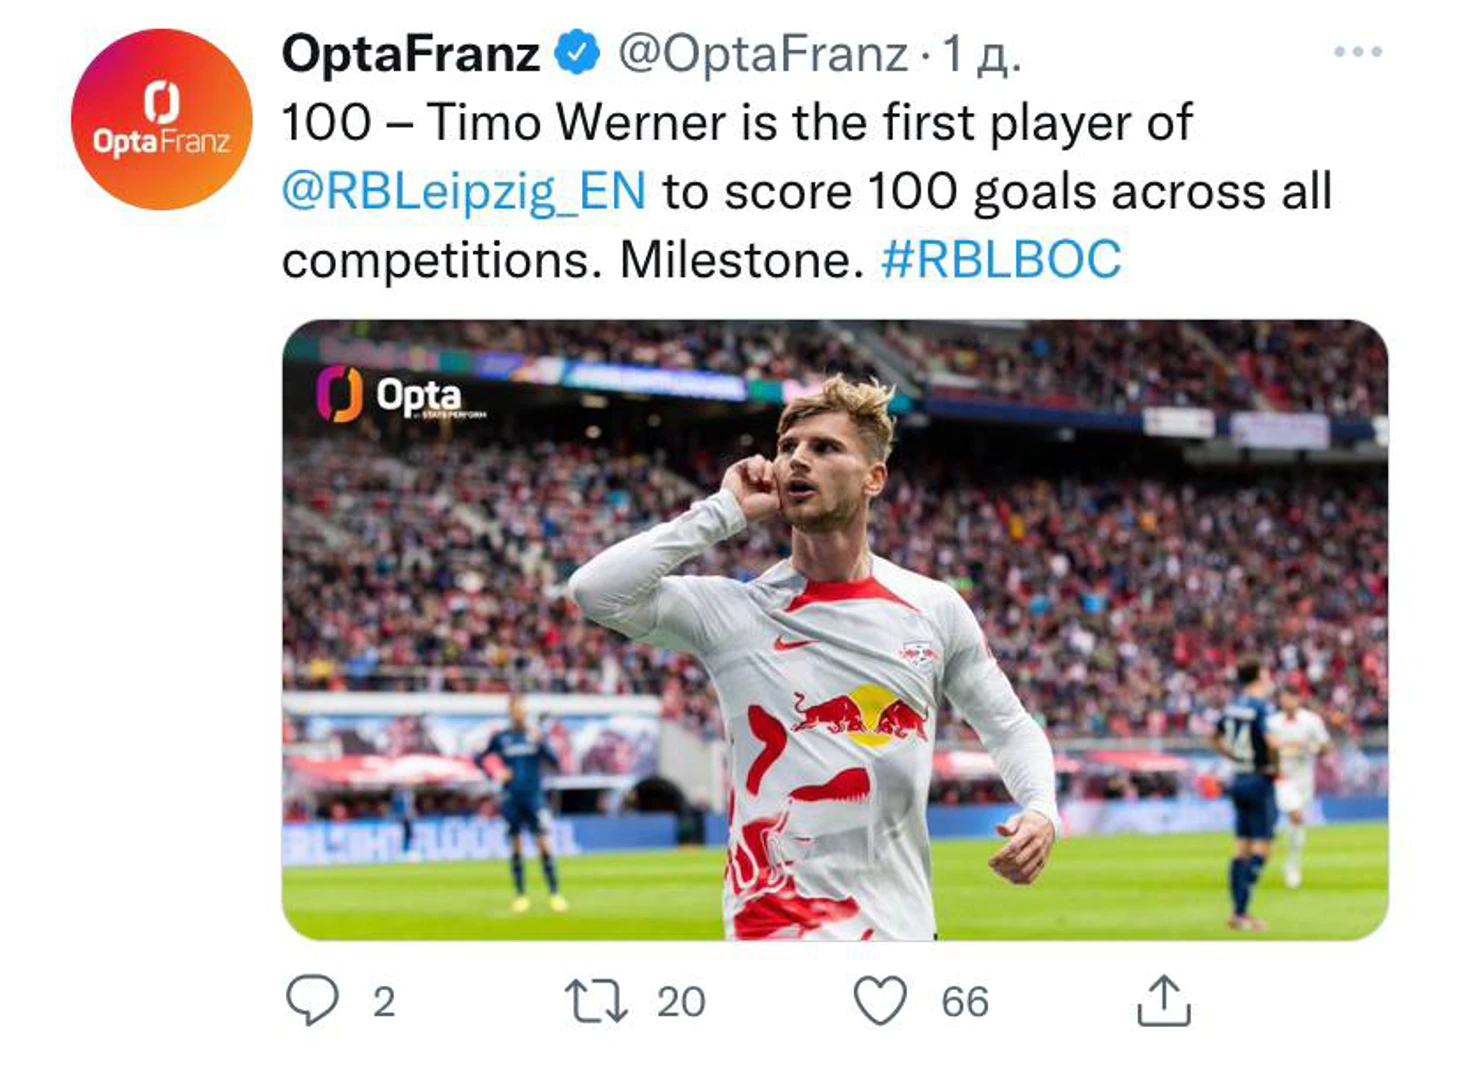Open the #RBLBOC hashtag

pyautogui.click(x=1000, y=260)
